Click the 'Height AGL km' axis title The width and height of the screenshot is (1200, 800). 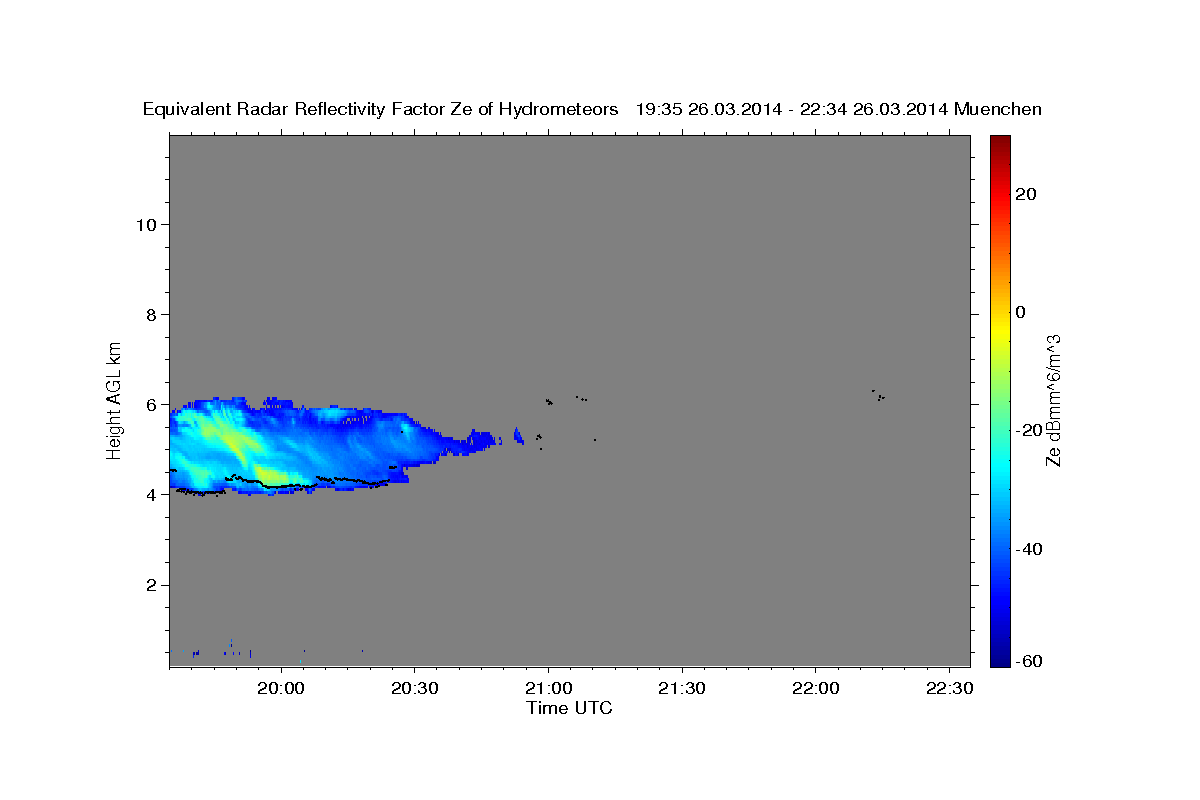(115, 399)
